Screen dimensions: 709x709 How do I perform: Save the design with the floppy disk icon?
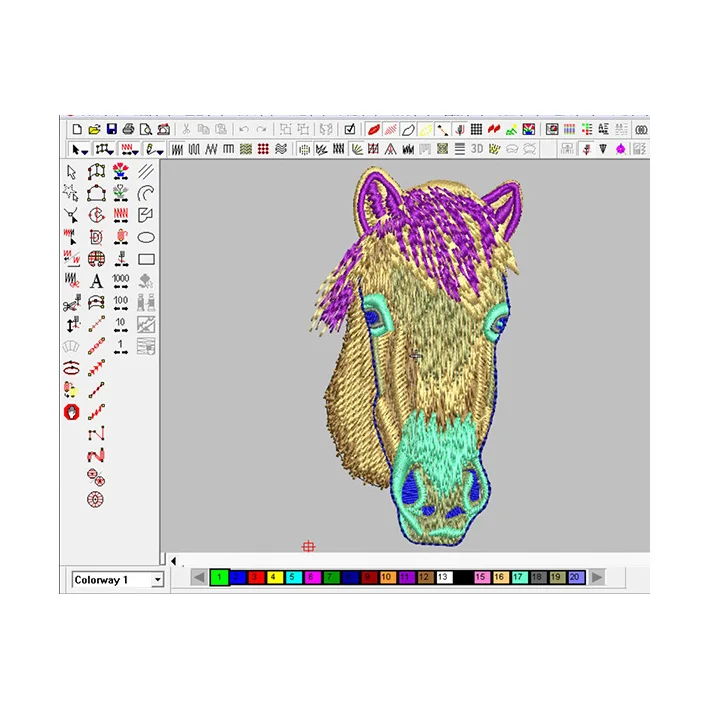click(x=111, y=130)
